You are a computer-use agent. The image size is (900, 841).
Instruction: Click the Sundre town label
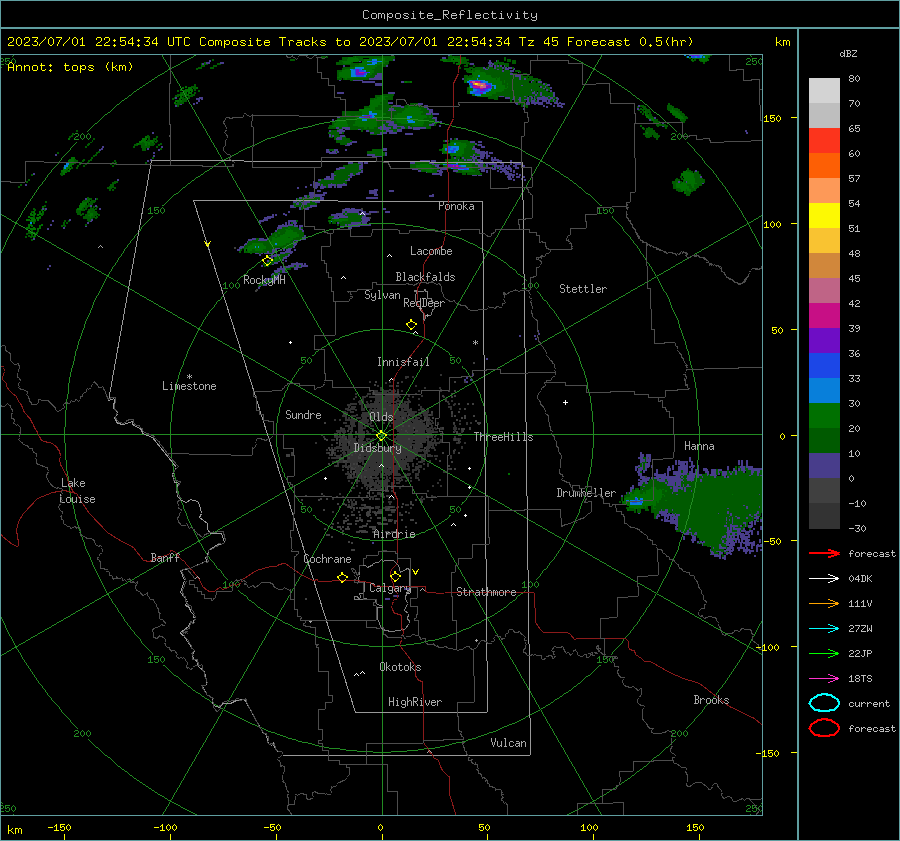tap(303, 414)
